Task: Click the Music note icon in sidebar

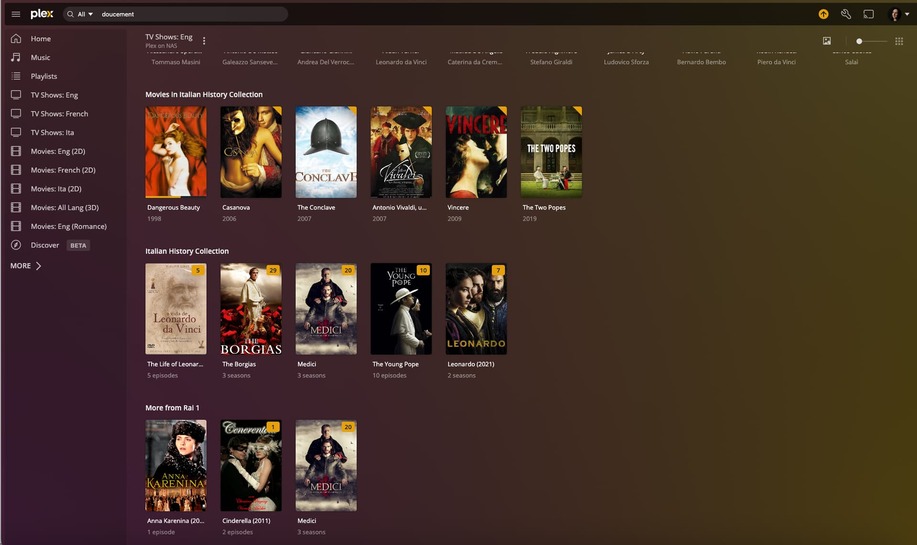Action: point(16,57)
